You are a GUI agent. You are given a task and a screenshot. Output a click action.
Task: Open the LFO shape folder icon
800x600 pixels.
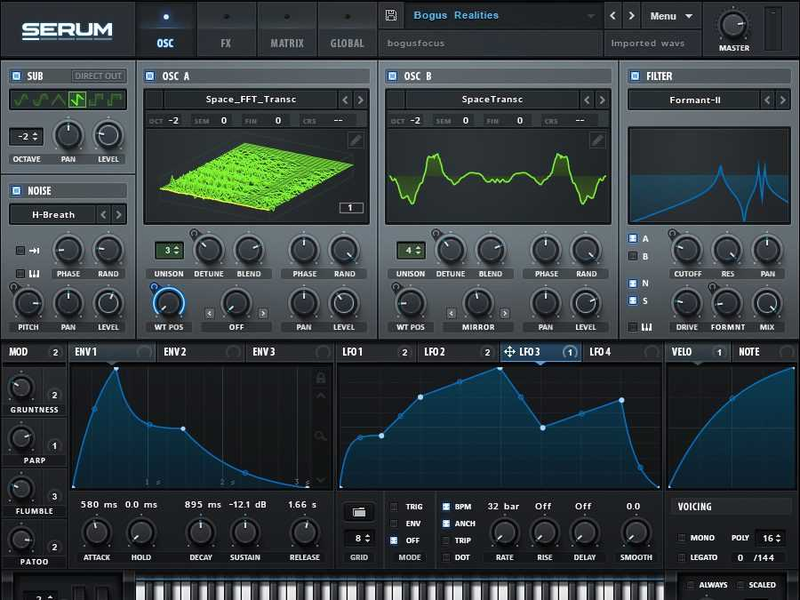coord(357,512)
